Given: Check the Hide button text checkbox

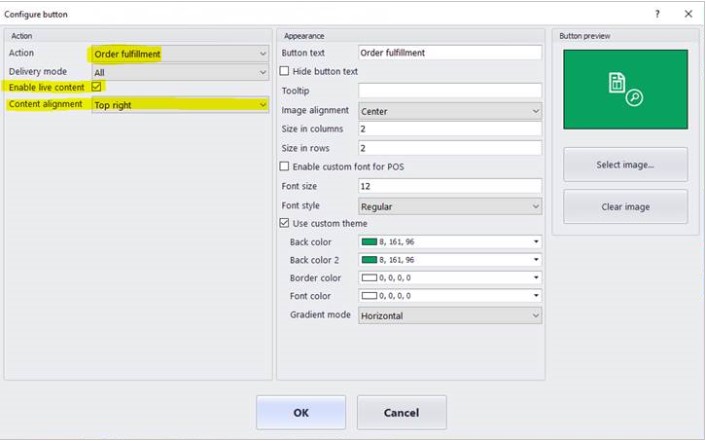Looking at the screenshot, I should point(284,71).
